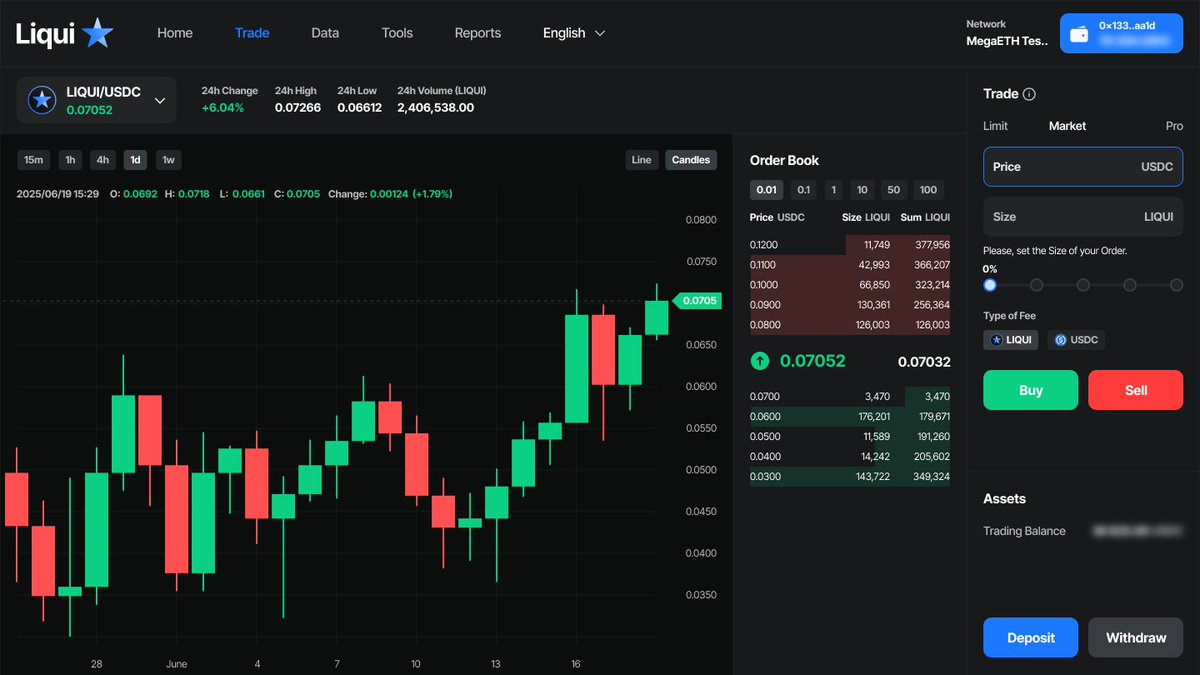The image size is (1200, 675).
Task: Click the green Buy button
Action: (x=1030, y=390)
